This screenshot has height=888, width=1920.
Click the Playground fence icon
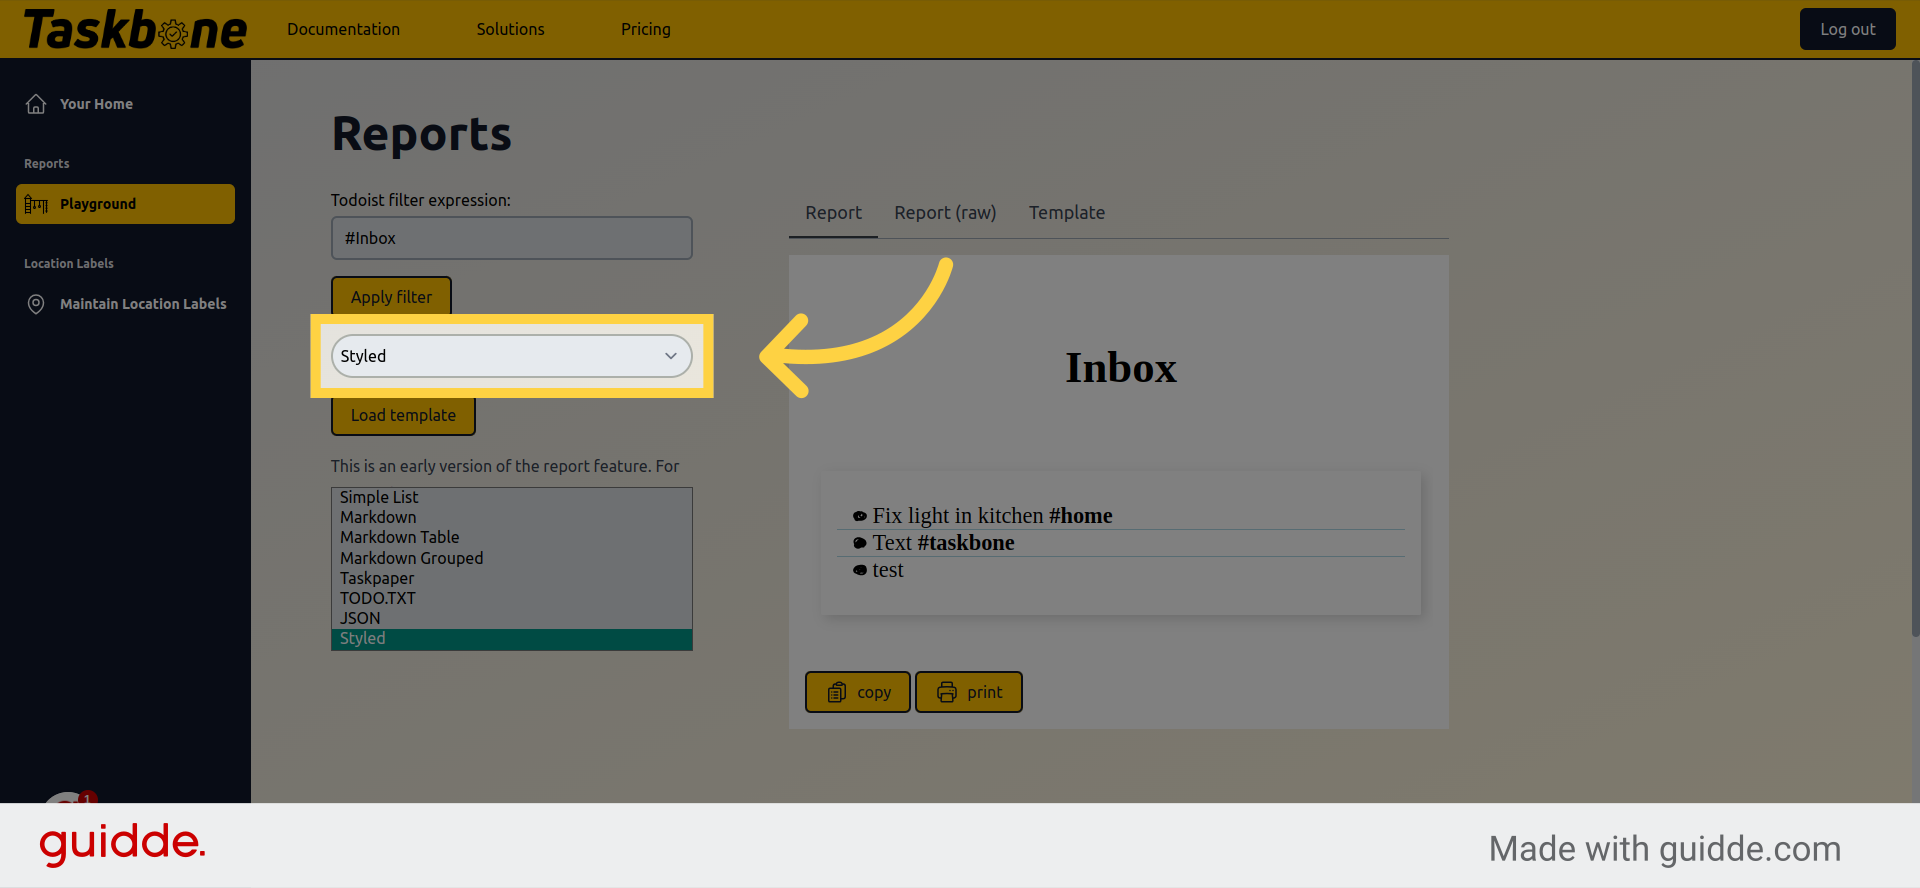36,204
